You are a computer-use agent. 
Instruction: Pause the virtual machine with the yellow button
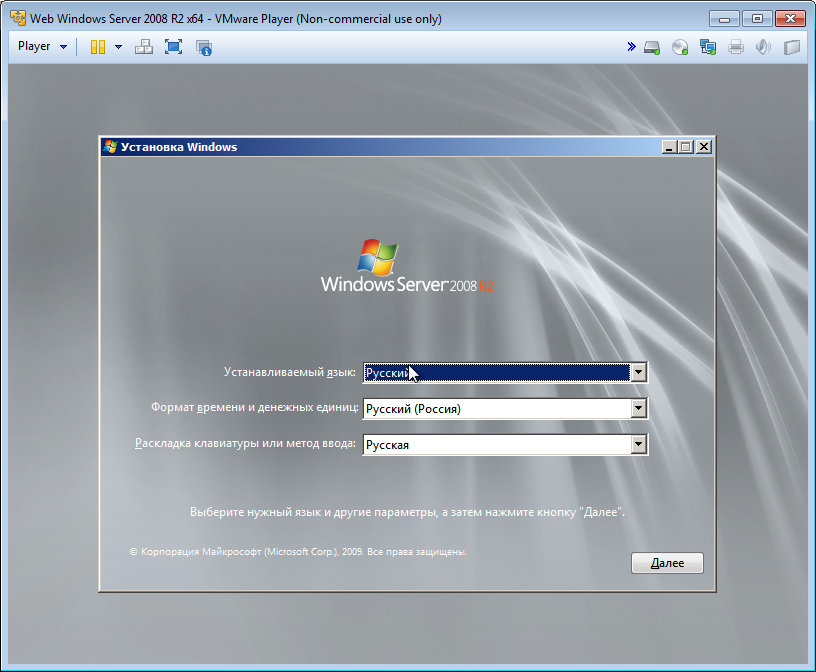(98, 47)
